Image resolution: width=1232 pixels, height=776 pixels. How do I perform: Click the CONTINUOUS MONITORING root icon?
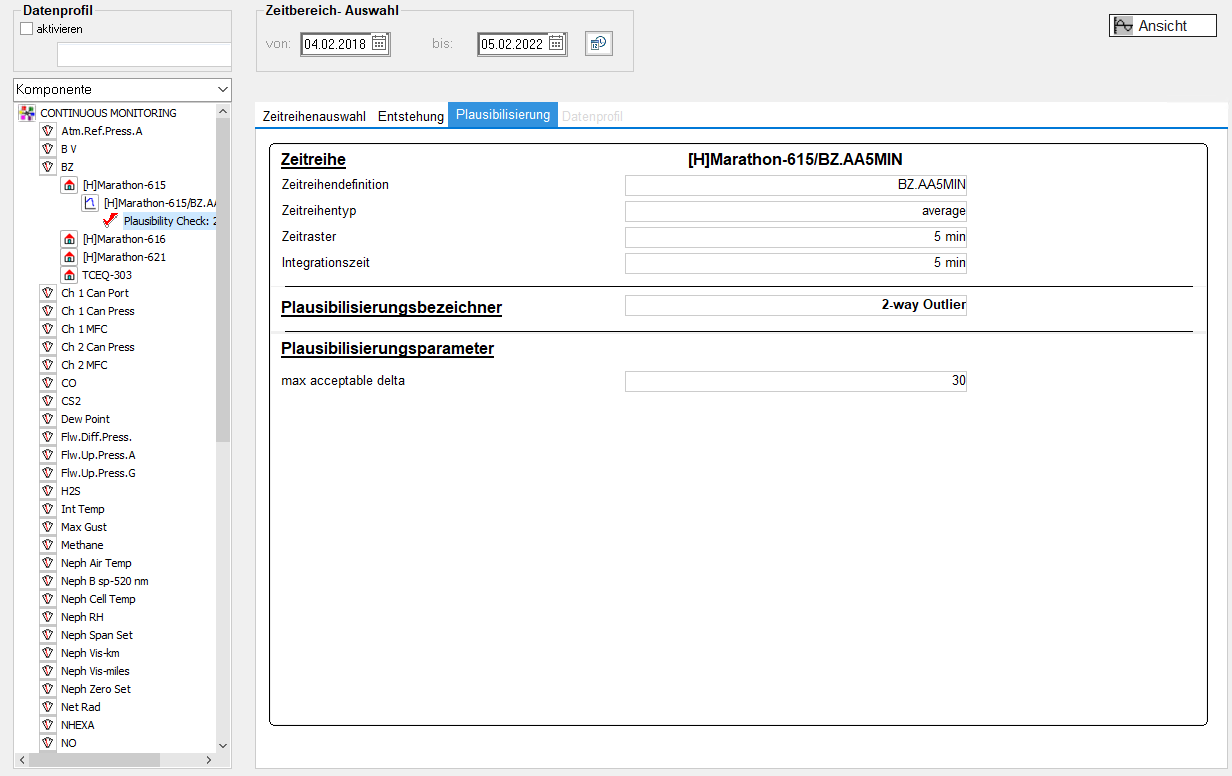click(27, 113)
